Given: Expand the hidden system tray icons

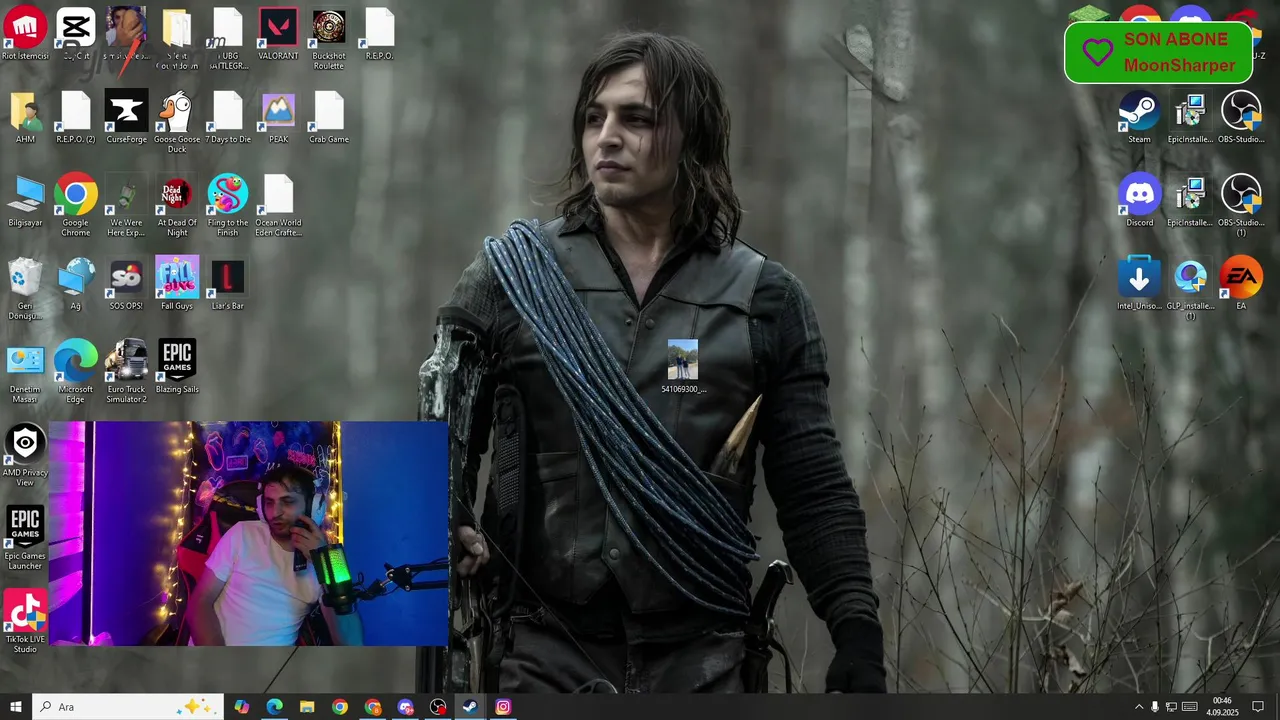Looking at the screenshot, I should 1138,707.
